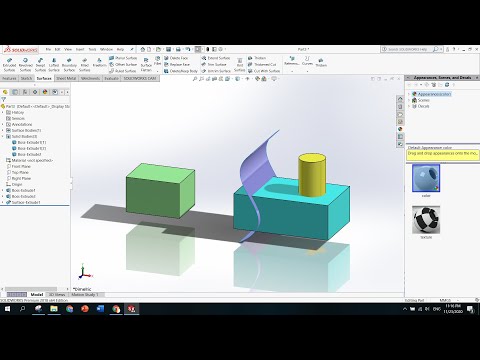
Task: Open the FeatureManager design tree tab
Action: pos(5,92)
